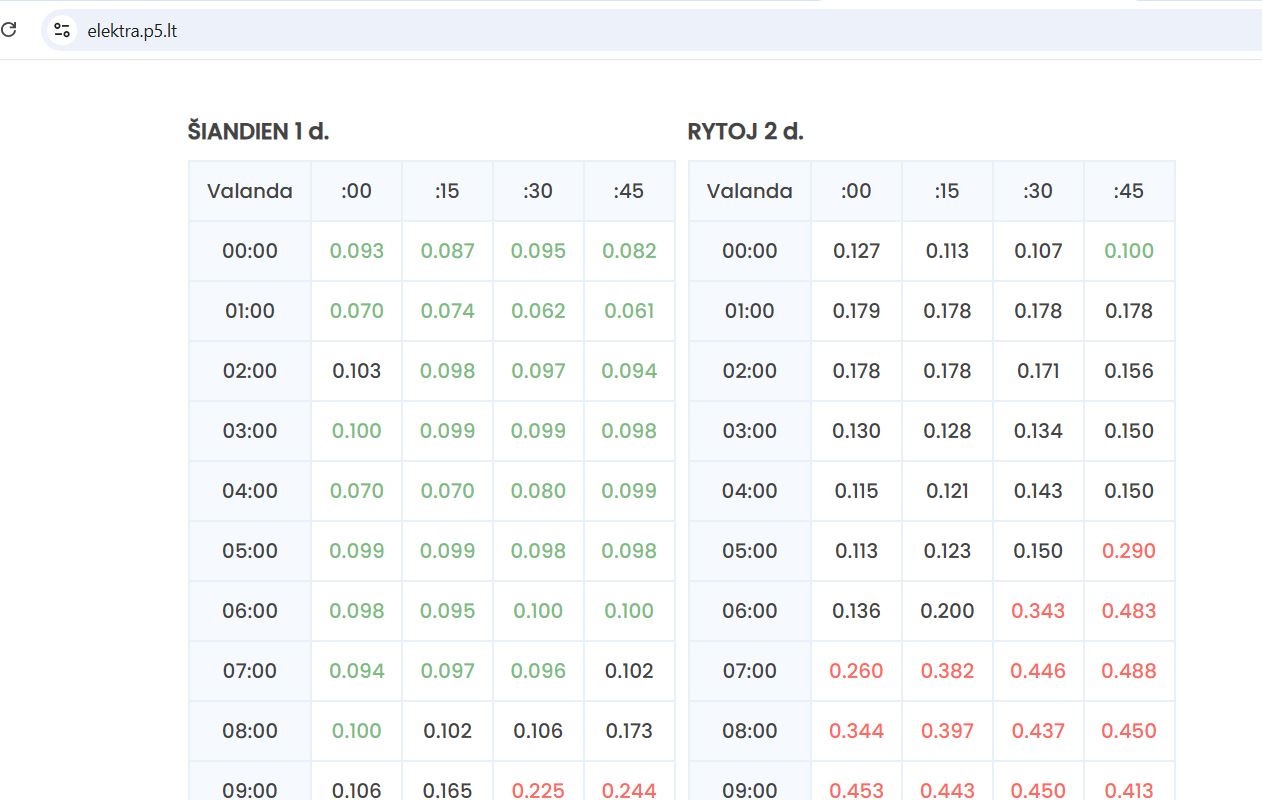The width and height of the screenshot is (1262, 800).
Task: Click the 04:00 row label in today's table
Action: point(250,491)
